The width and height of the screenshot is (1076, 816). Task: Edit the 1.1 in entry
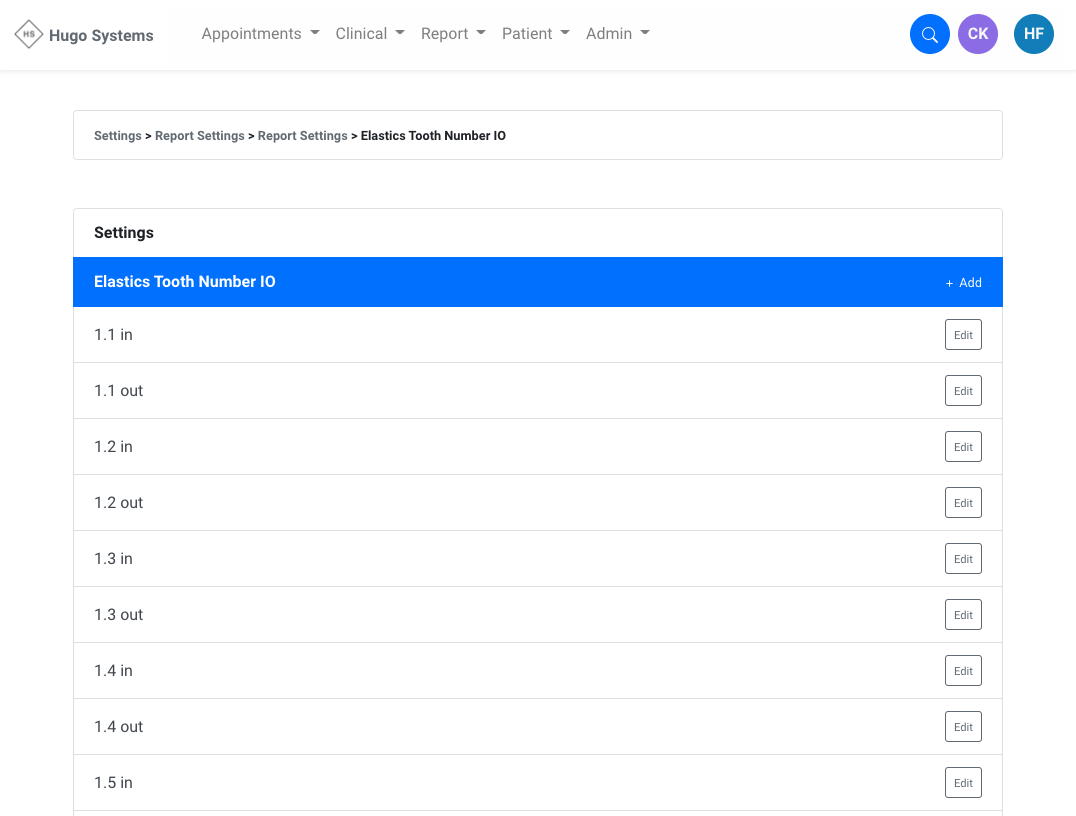[962, 335]
